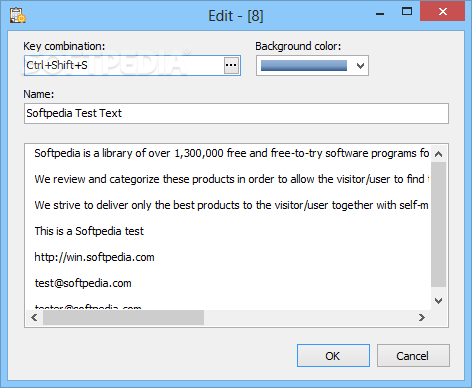The height and width of the screenshot is (388, 472).
Task: Click the horizontal scrollbar right arrow
Action: point(422,318)
